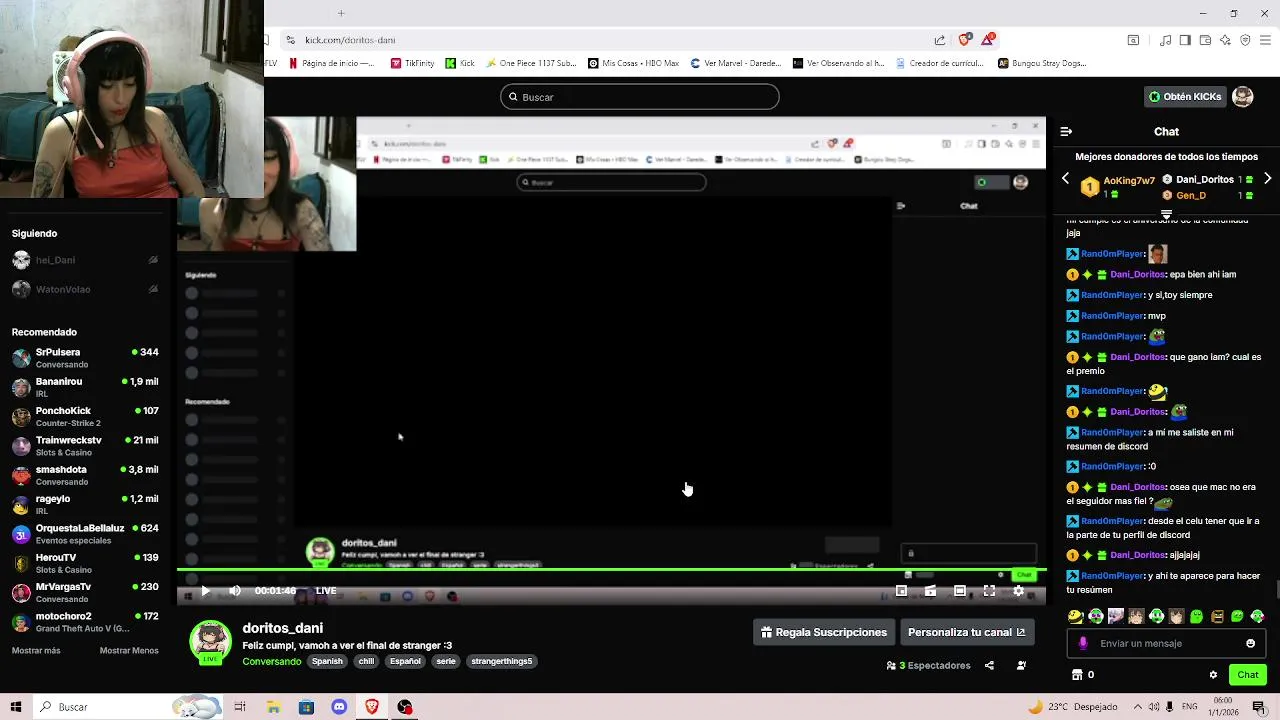Play the stream with the play button
Viewport: 1280px width, 720px height.
(x=205, y=591)
